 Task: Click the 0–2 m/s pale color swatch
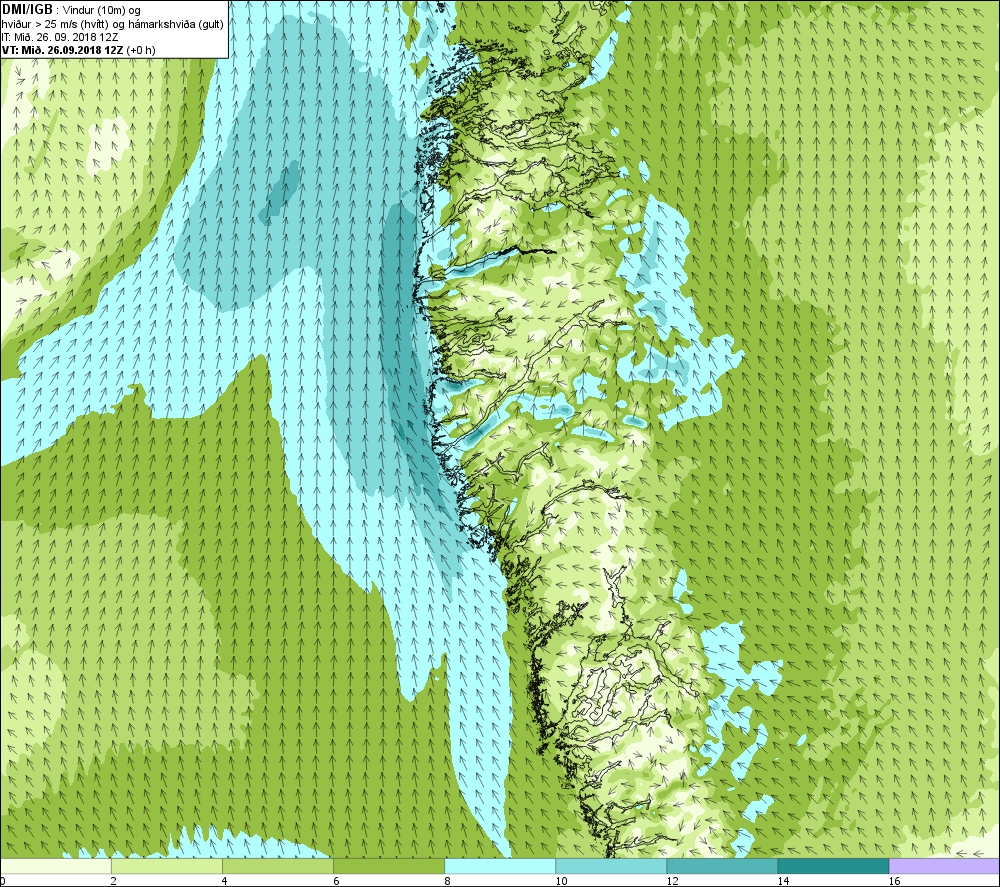55,866
